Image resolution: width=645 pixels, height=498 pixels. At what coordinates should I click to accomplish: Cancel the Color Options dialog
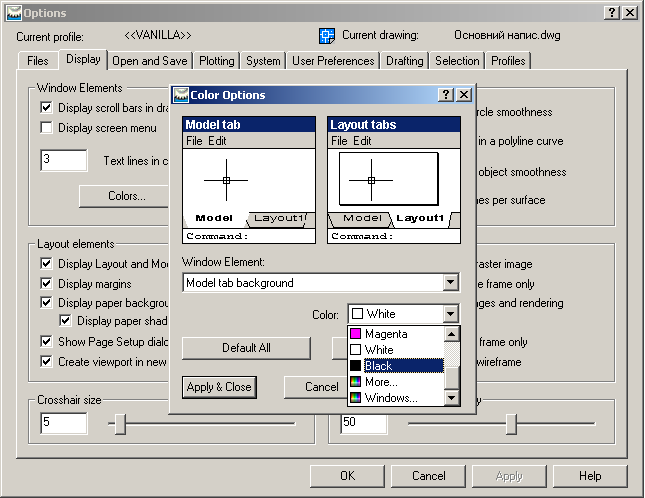pyautogui.click(x=317, y=387)
